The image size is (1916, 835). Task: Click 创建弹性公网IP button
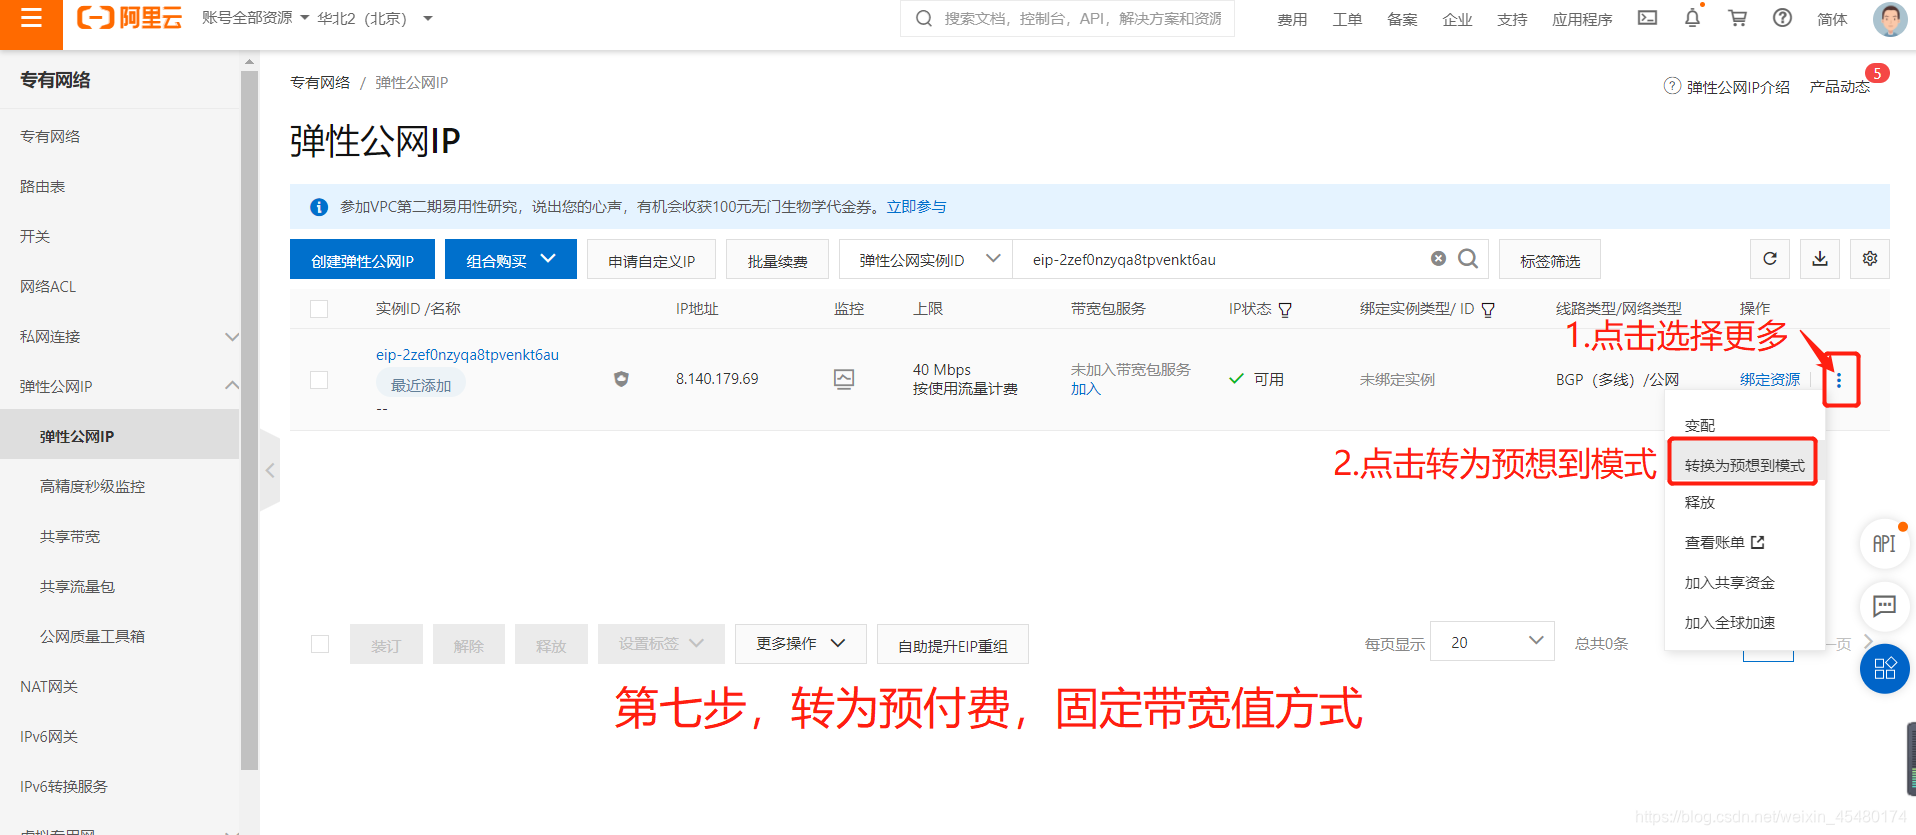click(362, 259)
